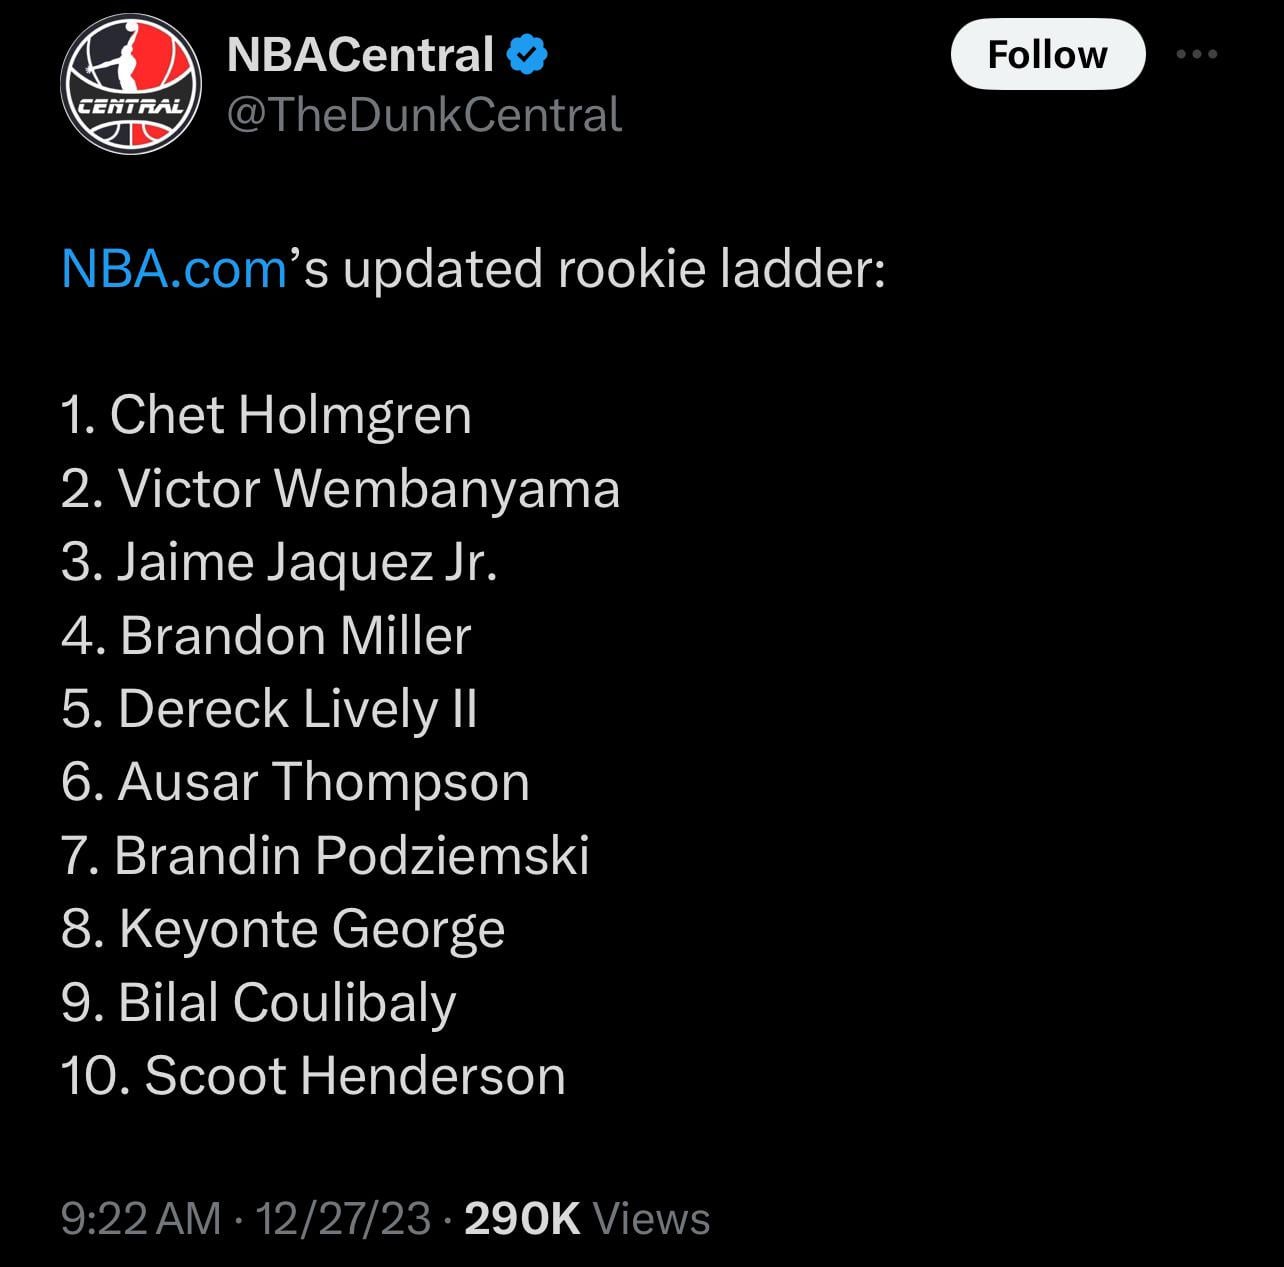
Task: Click the Keyonte George list entry
Action: 283,929
